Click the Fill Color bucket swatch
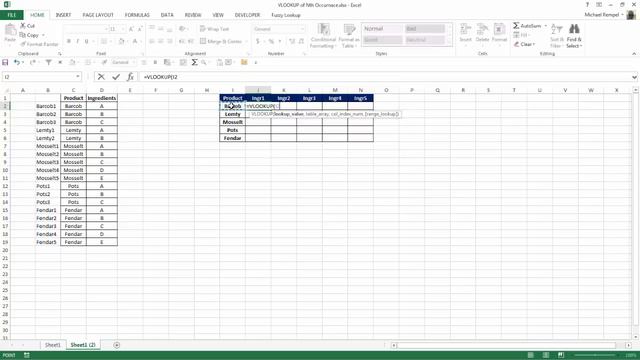This screenshot has width=640, height=360. 121,41
